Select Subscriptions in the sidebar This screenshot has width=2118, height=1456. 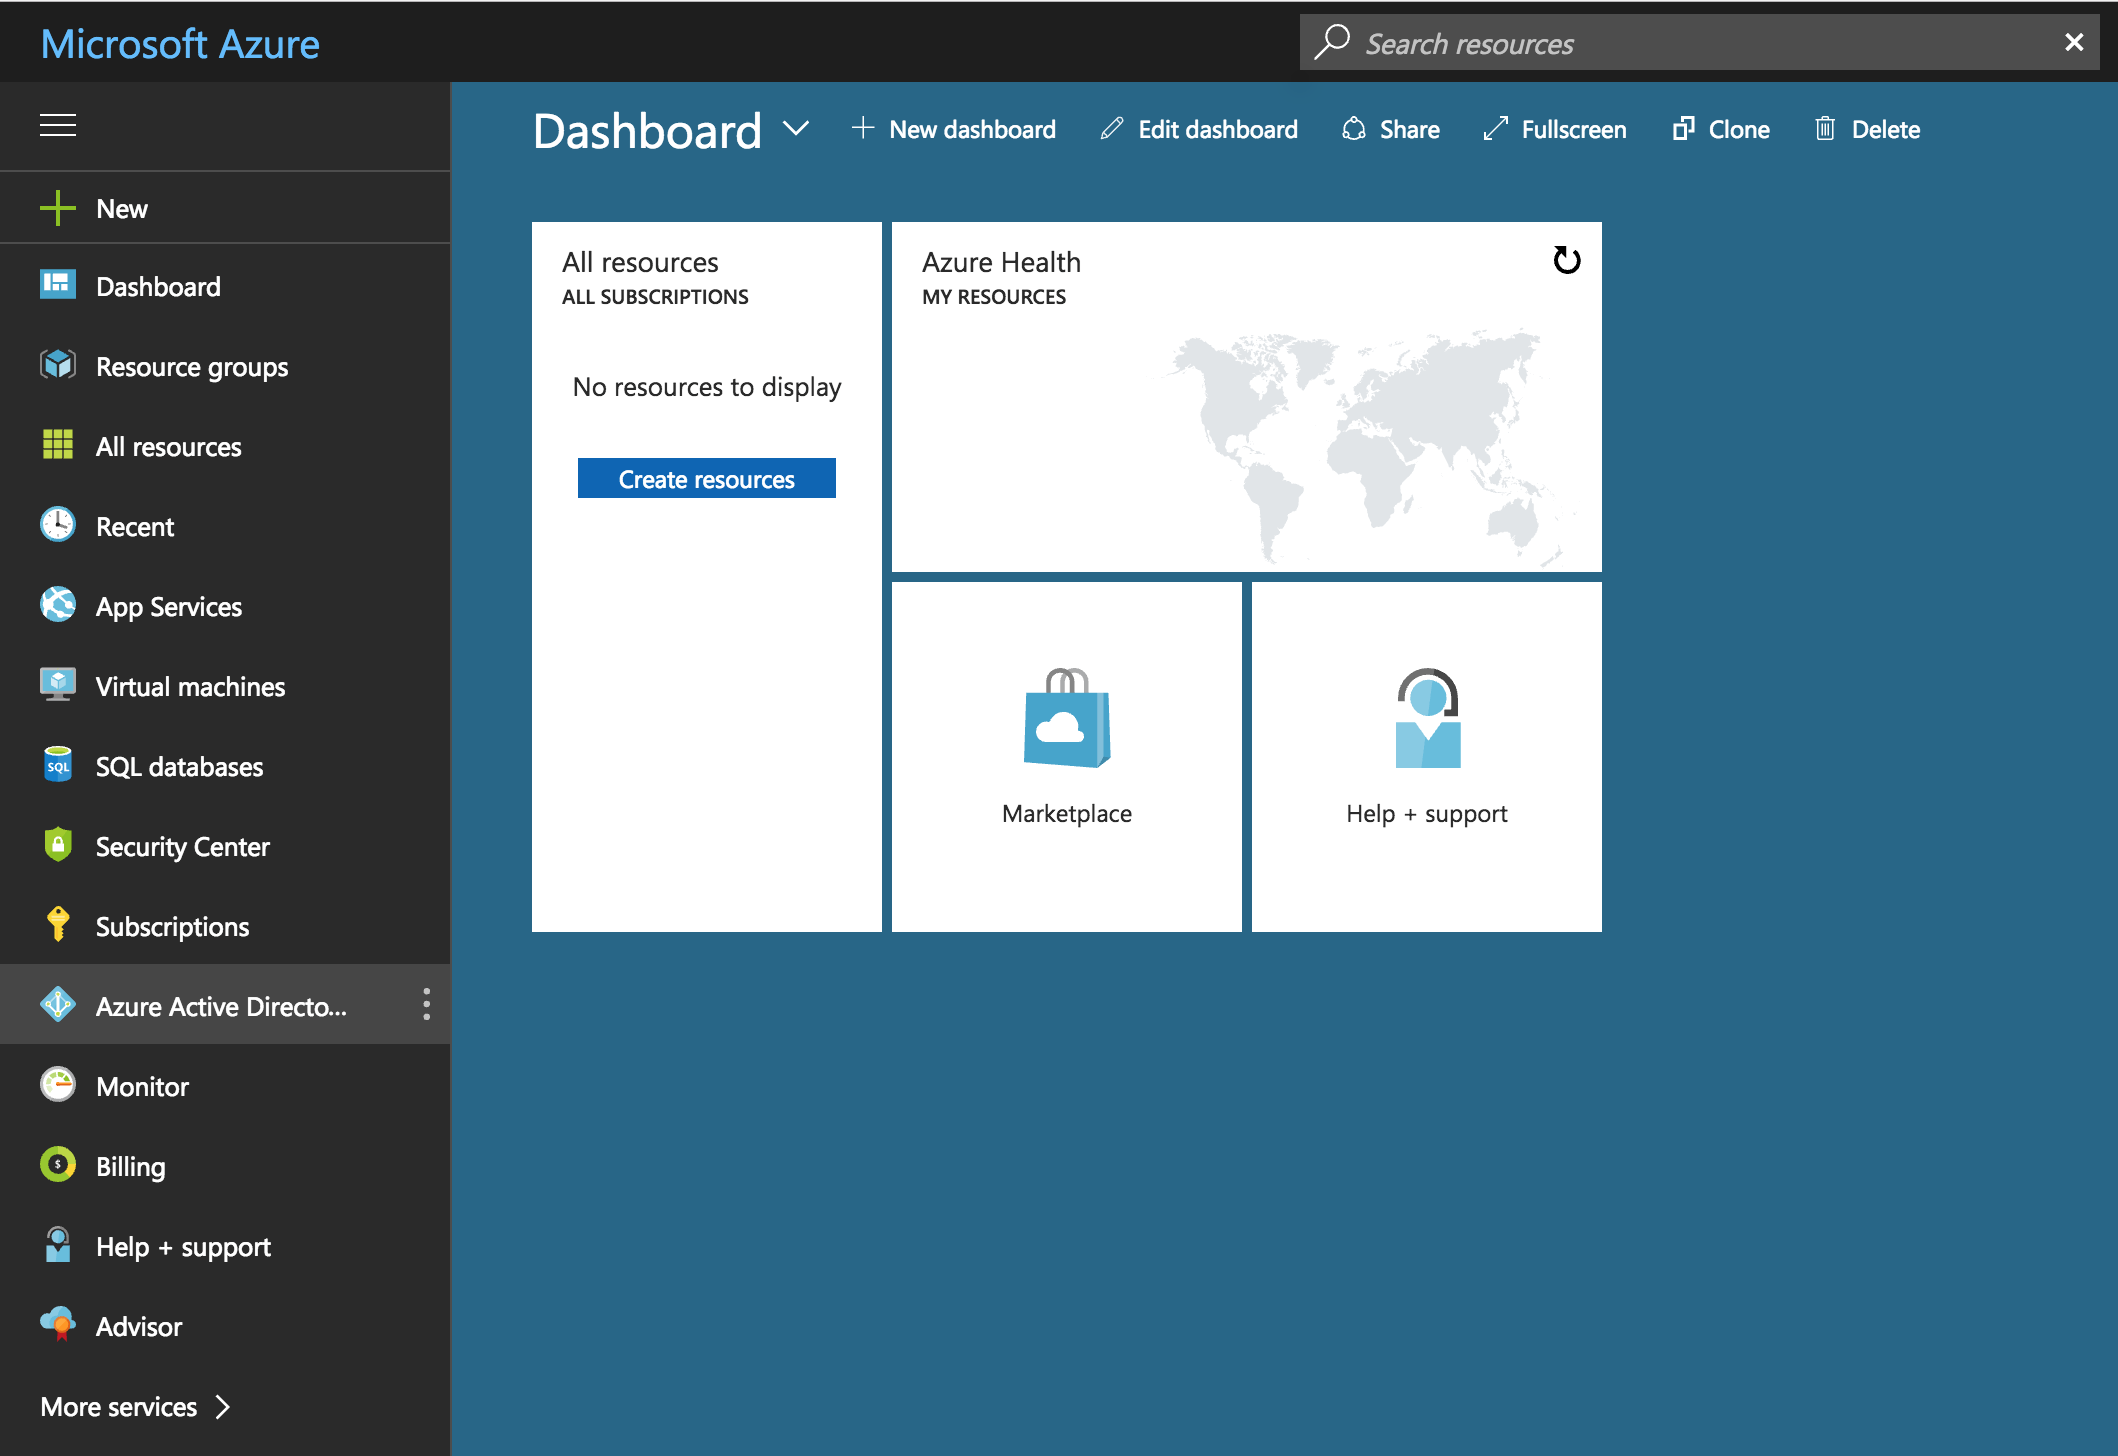[225, 926]
